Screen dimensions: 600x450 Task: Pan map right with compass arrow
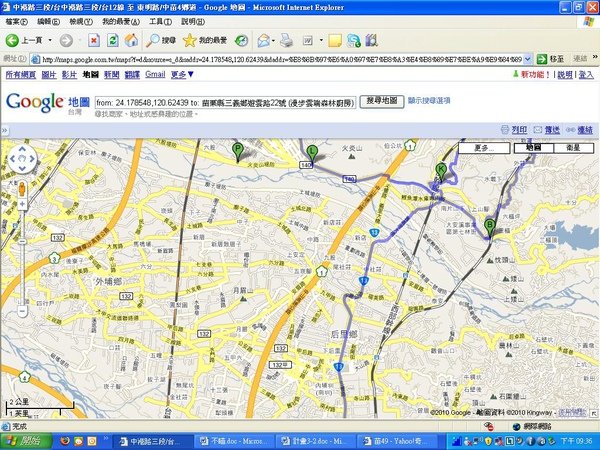32,159
